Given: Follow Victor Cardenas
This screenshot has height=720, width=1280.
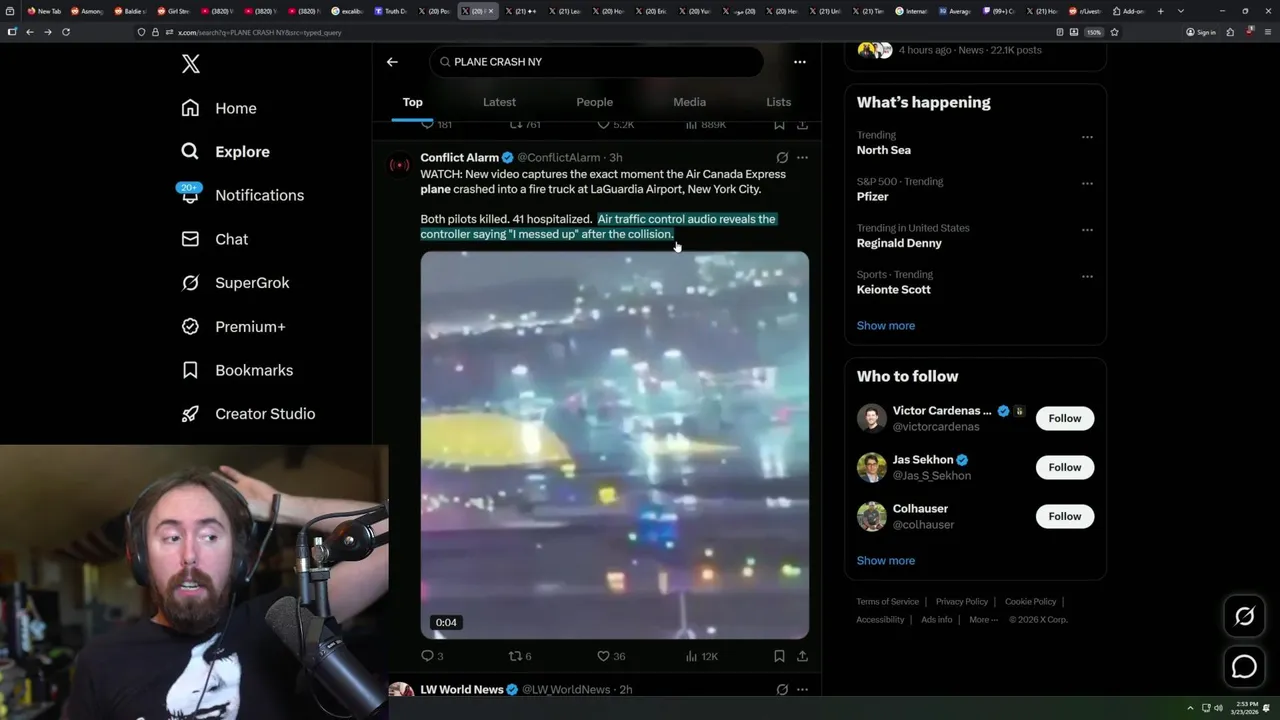Looking at the screenshot, I should pos(1064,418).
